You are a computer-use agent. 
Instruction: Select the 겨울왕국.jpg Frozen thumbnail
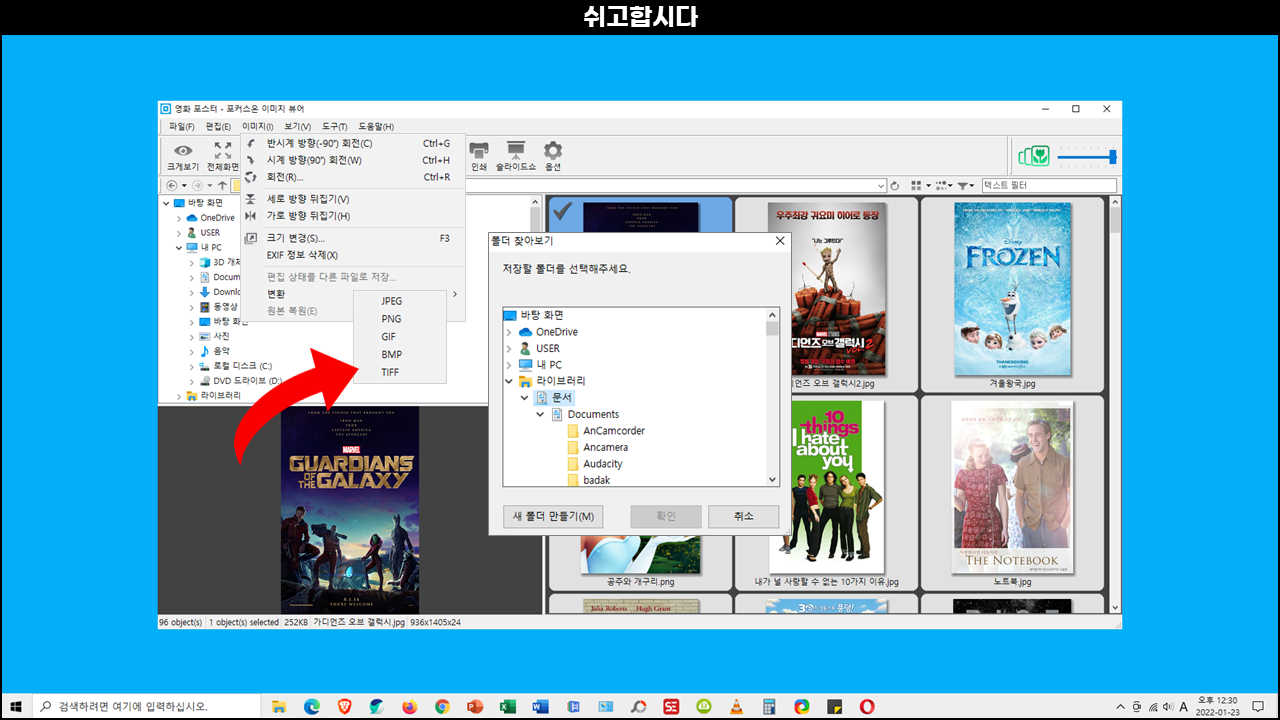1012,296
